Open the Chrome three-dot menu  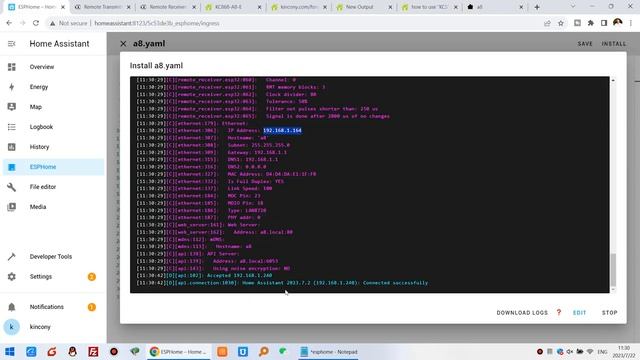tap(631, 23)
